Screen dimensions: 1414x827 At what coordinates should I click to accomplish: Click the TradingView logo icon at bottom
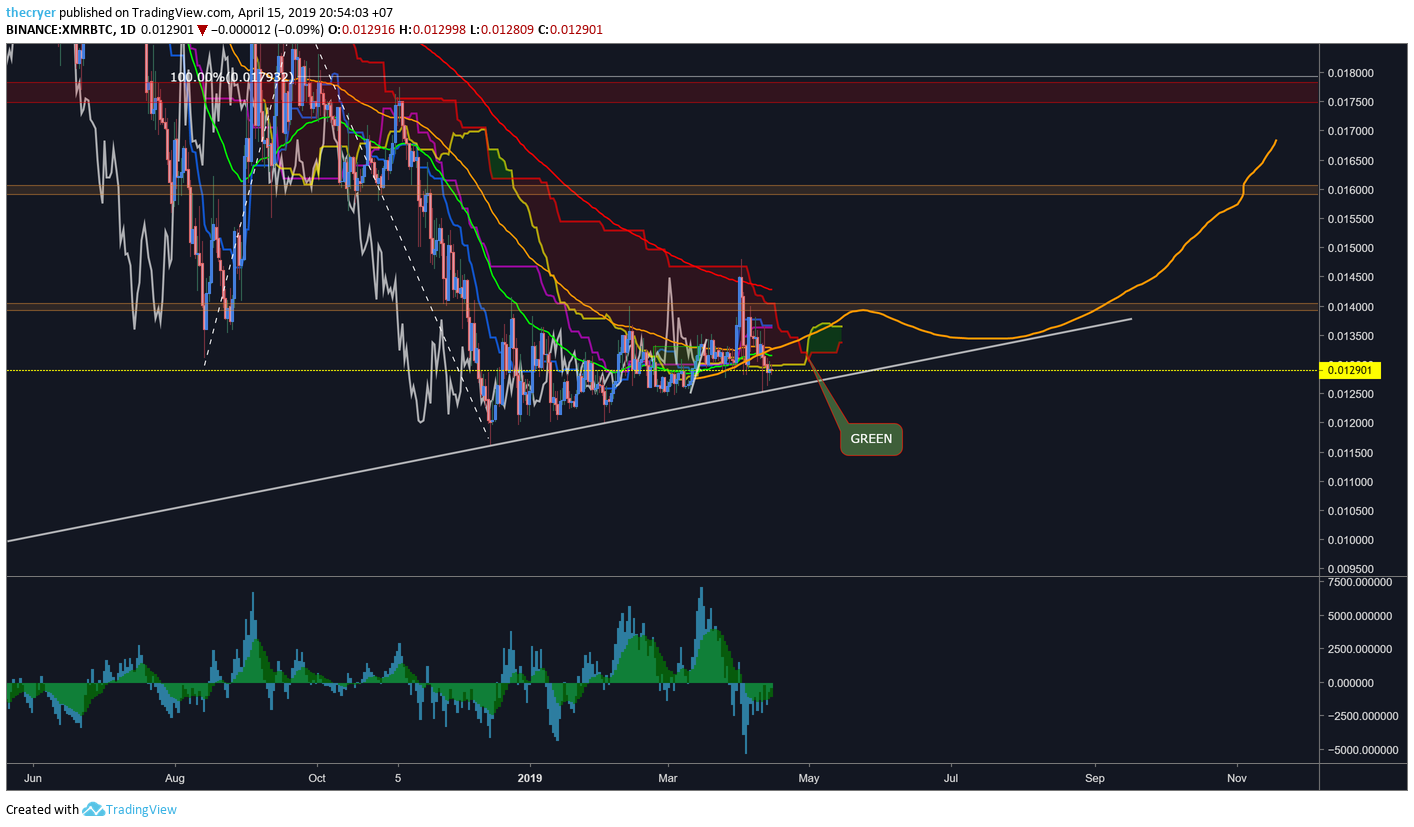point(93,809)
